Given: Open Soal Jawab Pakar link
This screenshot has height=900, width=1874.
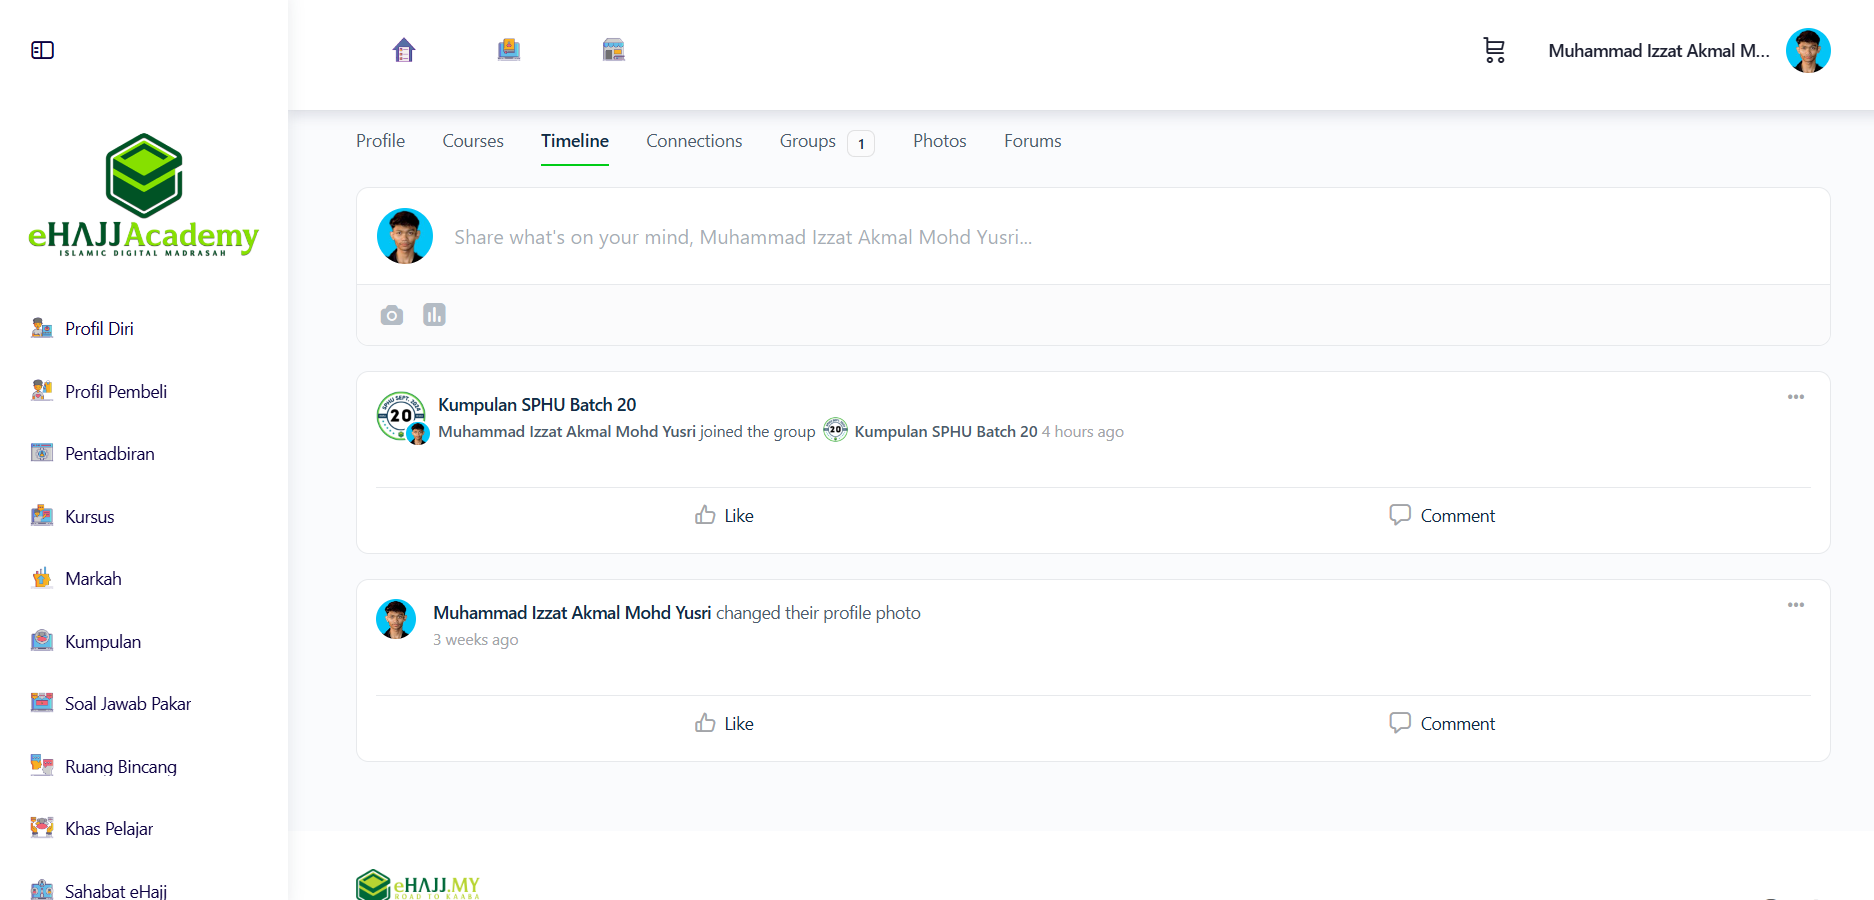Looking at the screenshot, I should pos(128,704).
